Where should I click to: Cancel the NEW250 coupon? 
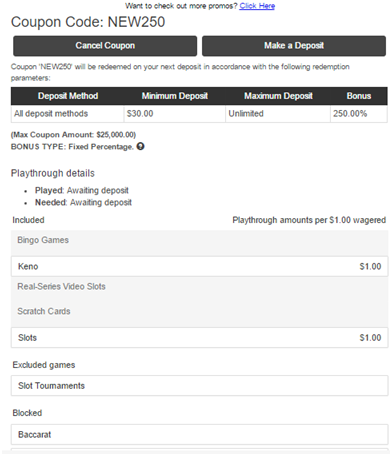pyautogui.click(x=105, y=46)
